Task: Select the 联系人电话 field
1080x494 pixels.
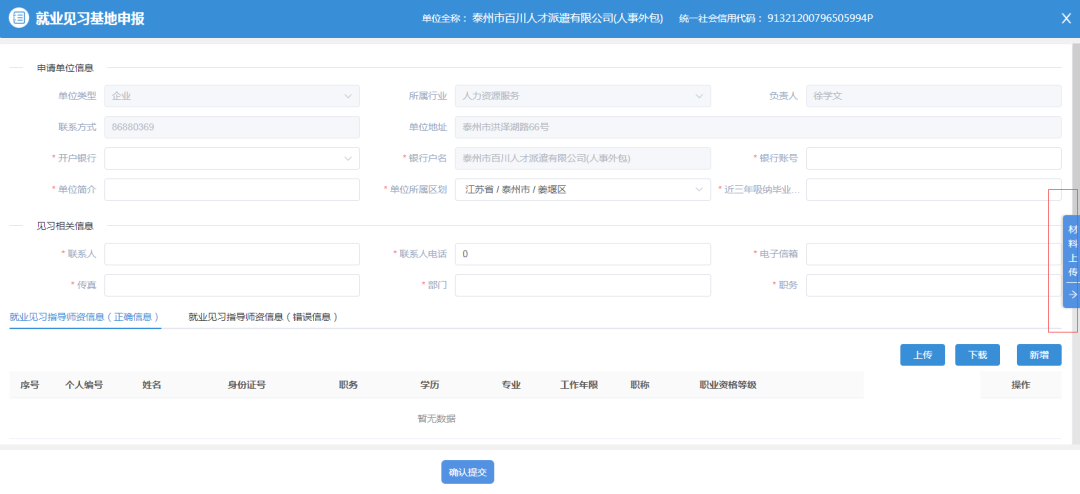Action: click(x=582, y=254)
